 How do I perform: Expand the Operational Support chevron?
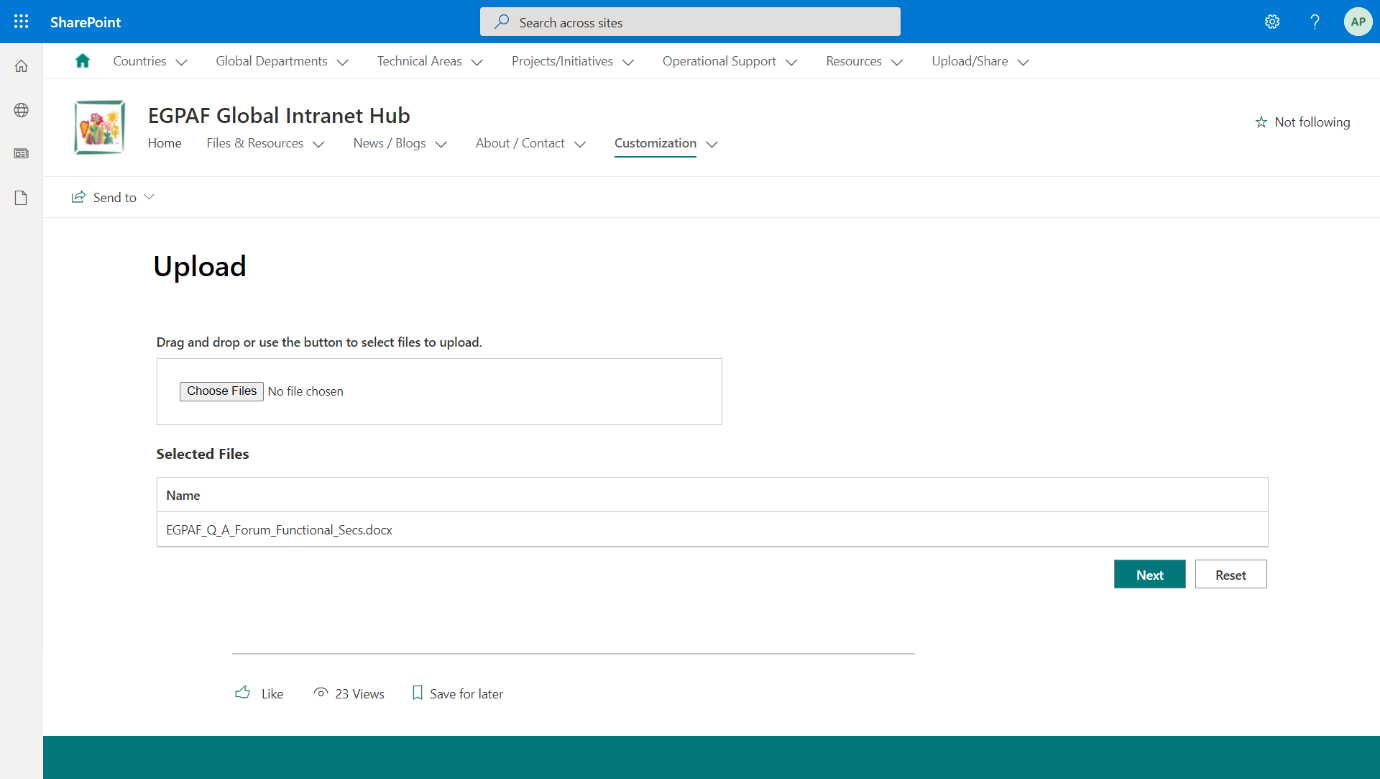click(x=791, y=62)
